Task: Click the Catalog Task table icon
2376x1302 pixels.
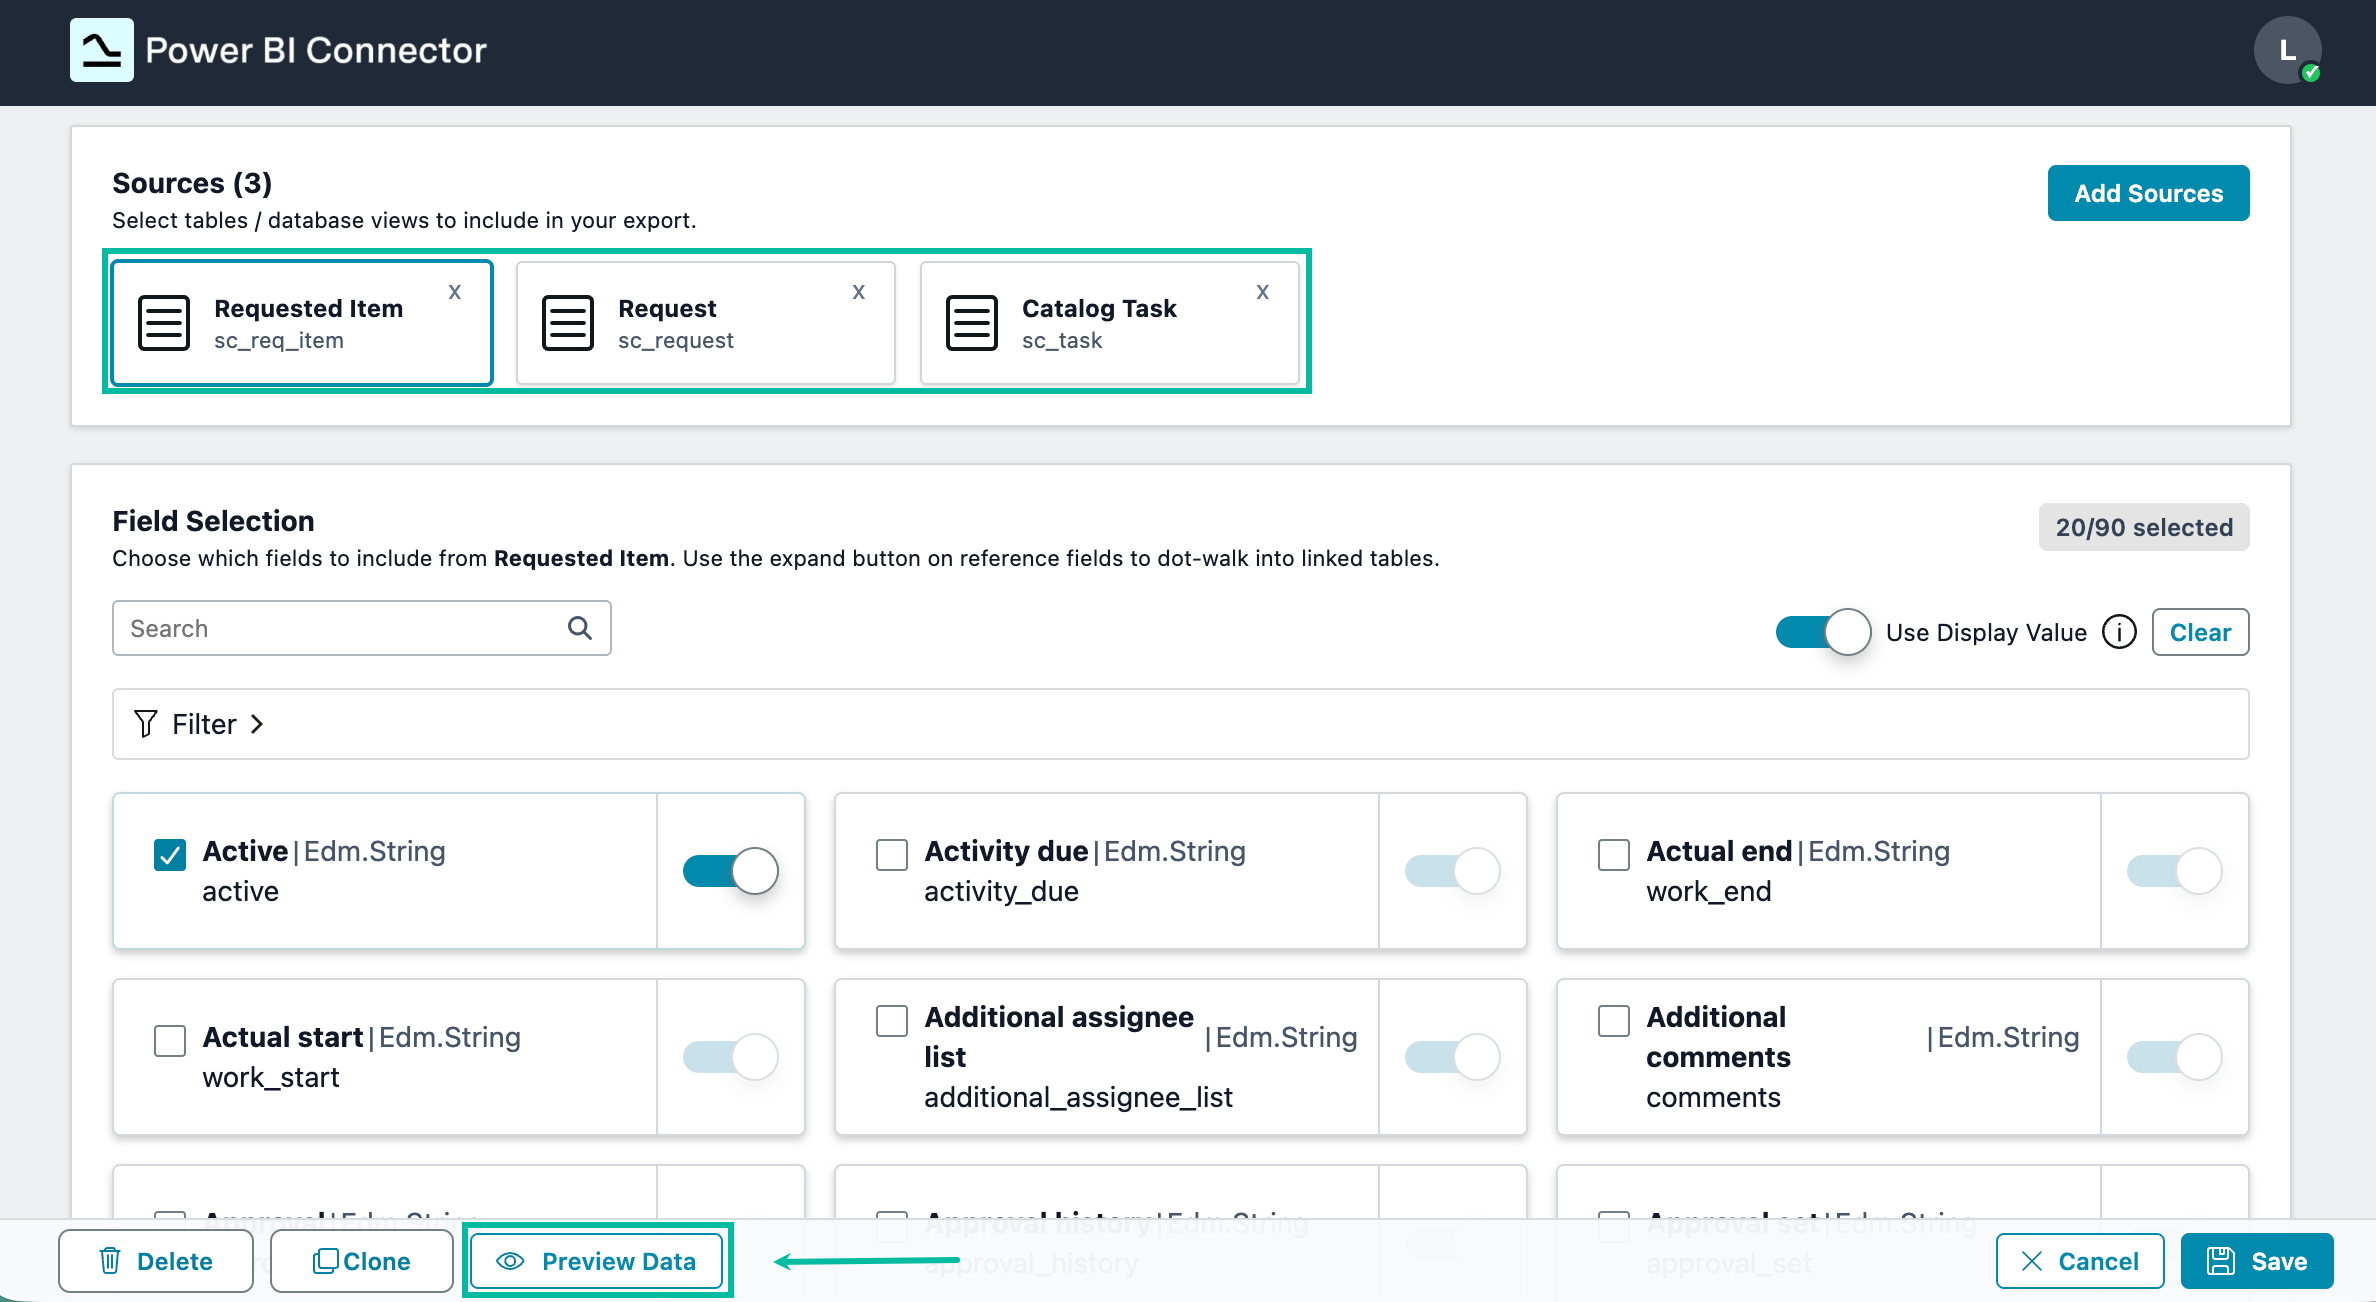Action: coord(972,323)
